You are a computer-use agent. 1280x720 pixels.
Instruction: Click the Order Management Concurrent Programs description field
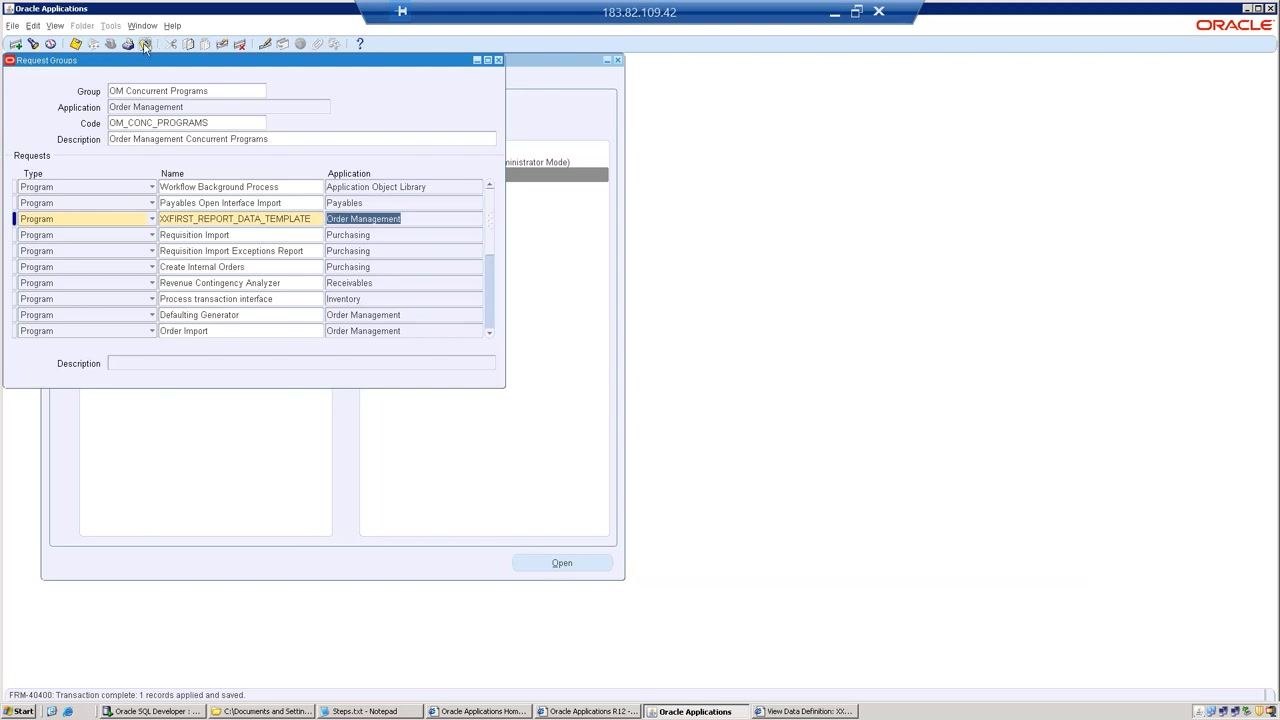[302, 139]
